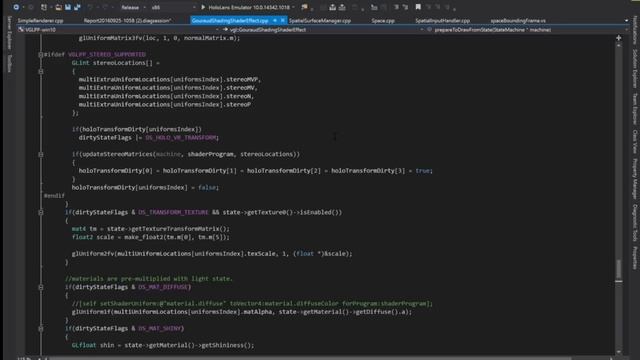The height and width of the screenshot is (360, 640).
Task: Collapse the DS_MAT_SHINY if block
Action: coord(40,329)
